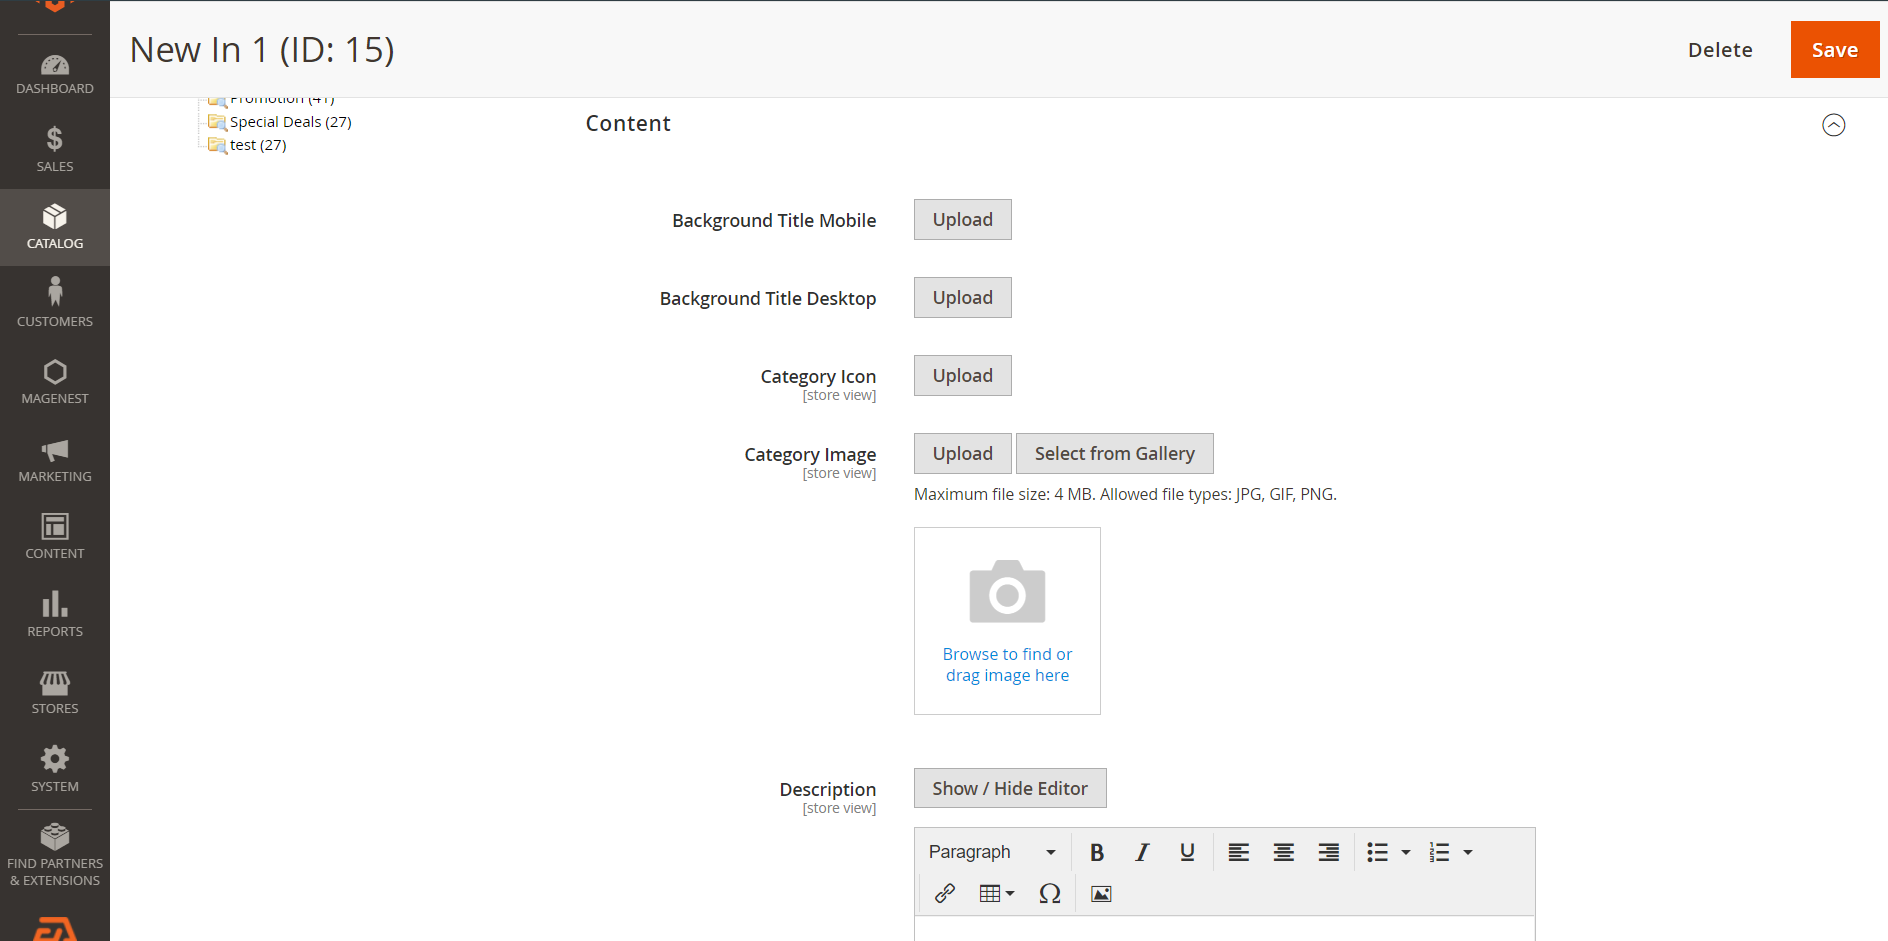Click Show / Hide Editor button
Viewport: 1888px width, 941px height.
[1010, 788]
